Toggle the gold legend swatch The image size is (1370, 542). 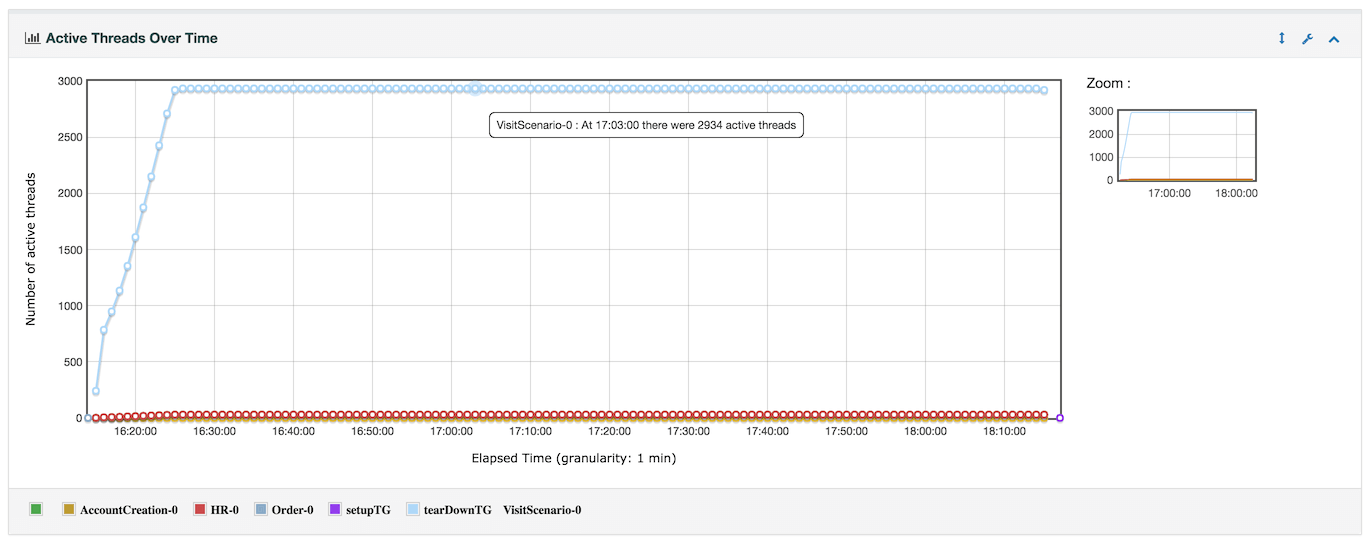click(69, 510)
